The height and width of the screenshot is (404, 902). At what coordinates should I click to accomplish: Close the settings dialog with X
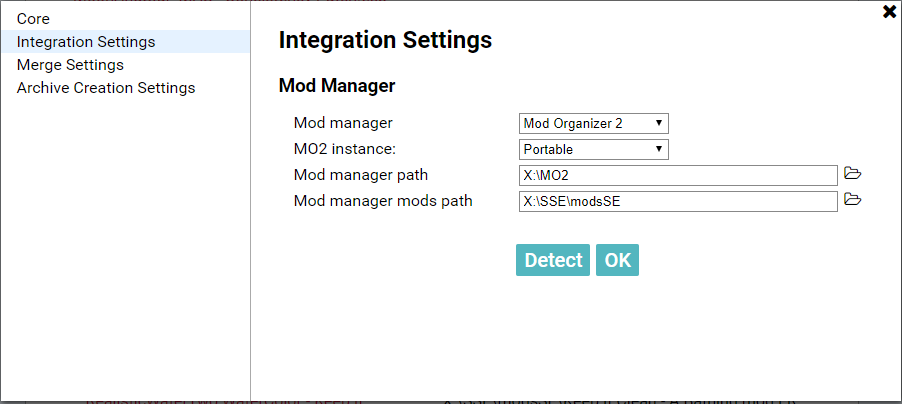[x=889, y=12]
